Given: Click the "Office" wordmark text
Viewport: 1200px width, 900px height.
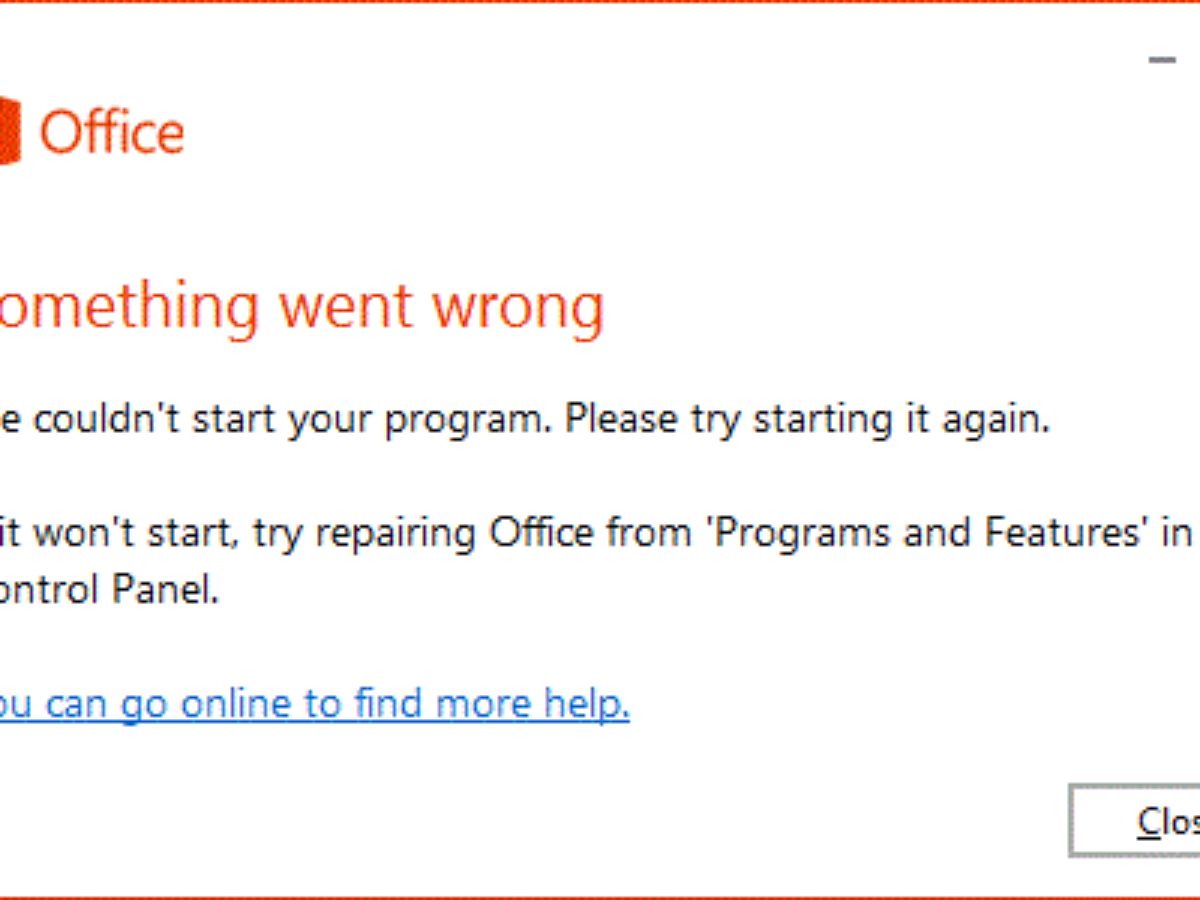Looking at the screenshot, I should pos(112,133).
